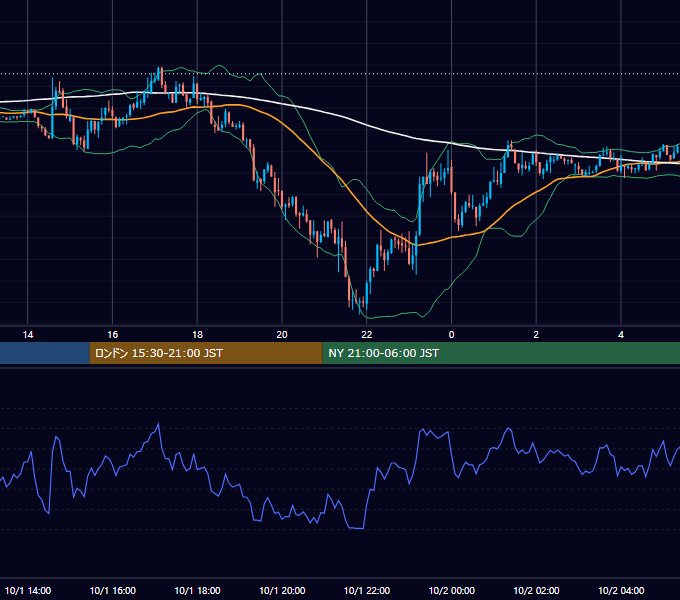The height and width of the screenshot is (600, 680).
Task: Select the NY 21:00-06:00 JST session bar
Action: 501,353
